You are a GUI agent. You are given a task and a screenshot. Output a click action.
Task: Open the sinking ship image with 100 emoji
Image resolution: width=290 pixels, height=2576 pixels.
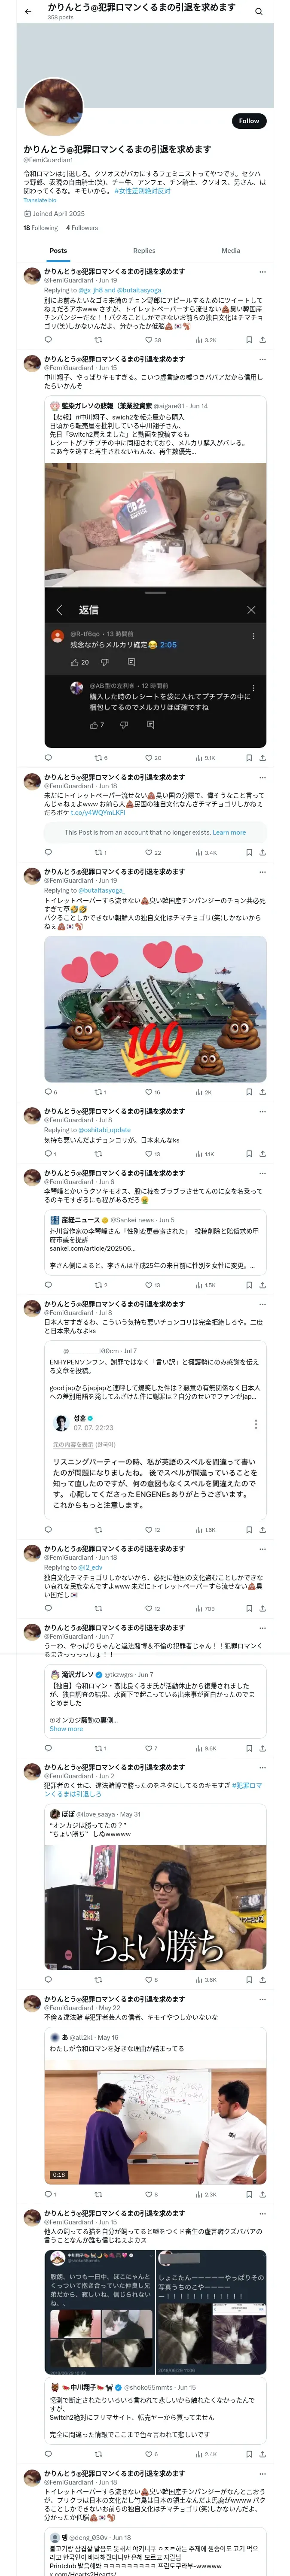(x=155, y=1010)
